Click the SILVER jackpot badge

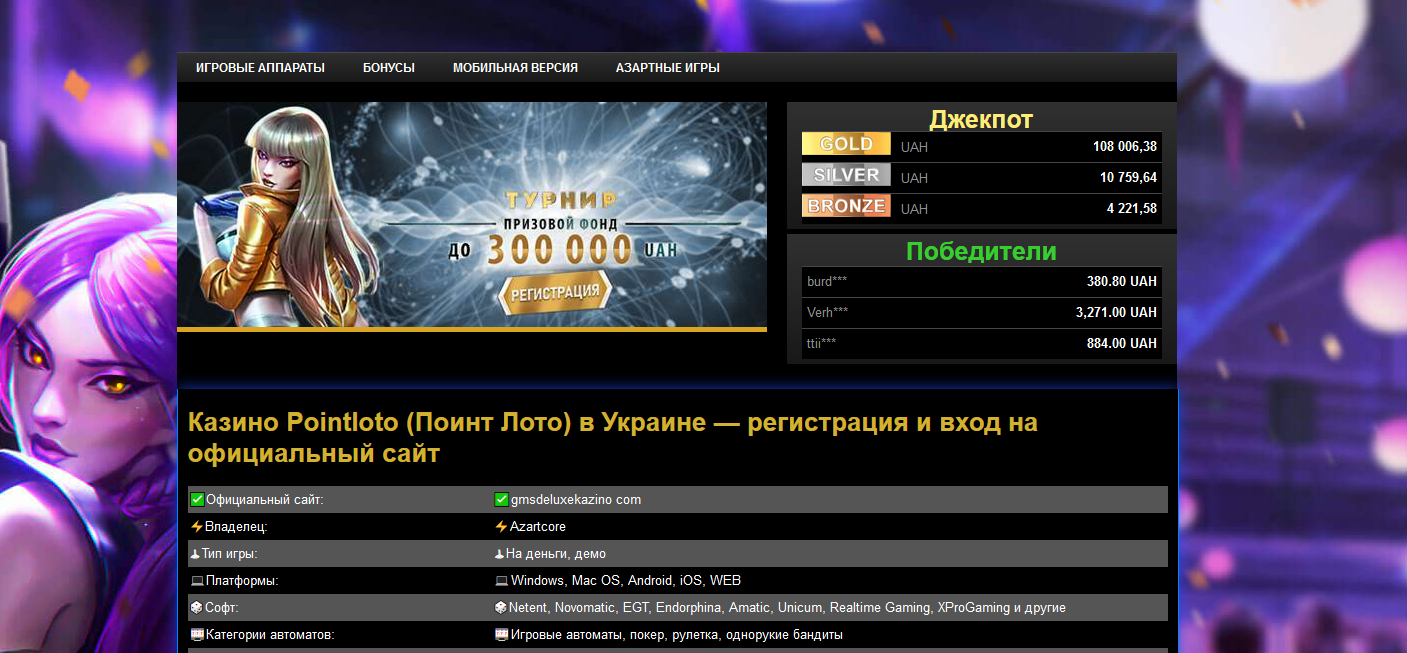coord(846,175)
